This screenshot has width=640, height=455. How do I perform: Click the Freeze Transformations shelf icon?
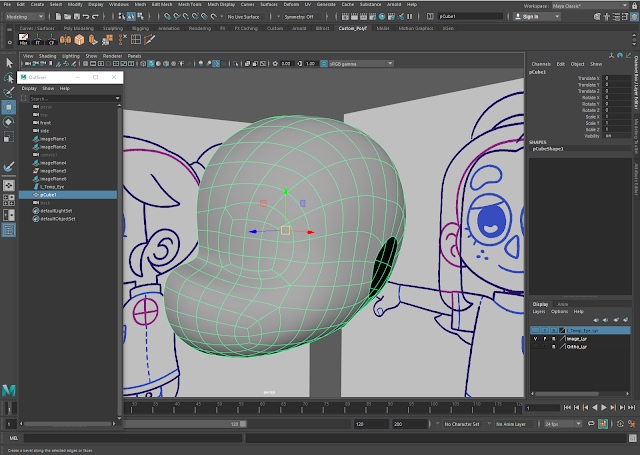click(x=38, y=39)
